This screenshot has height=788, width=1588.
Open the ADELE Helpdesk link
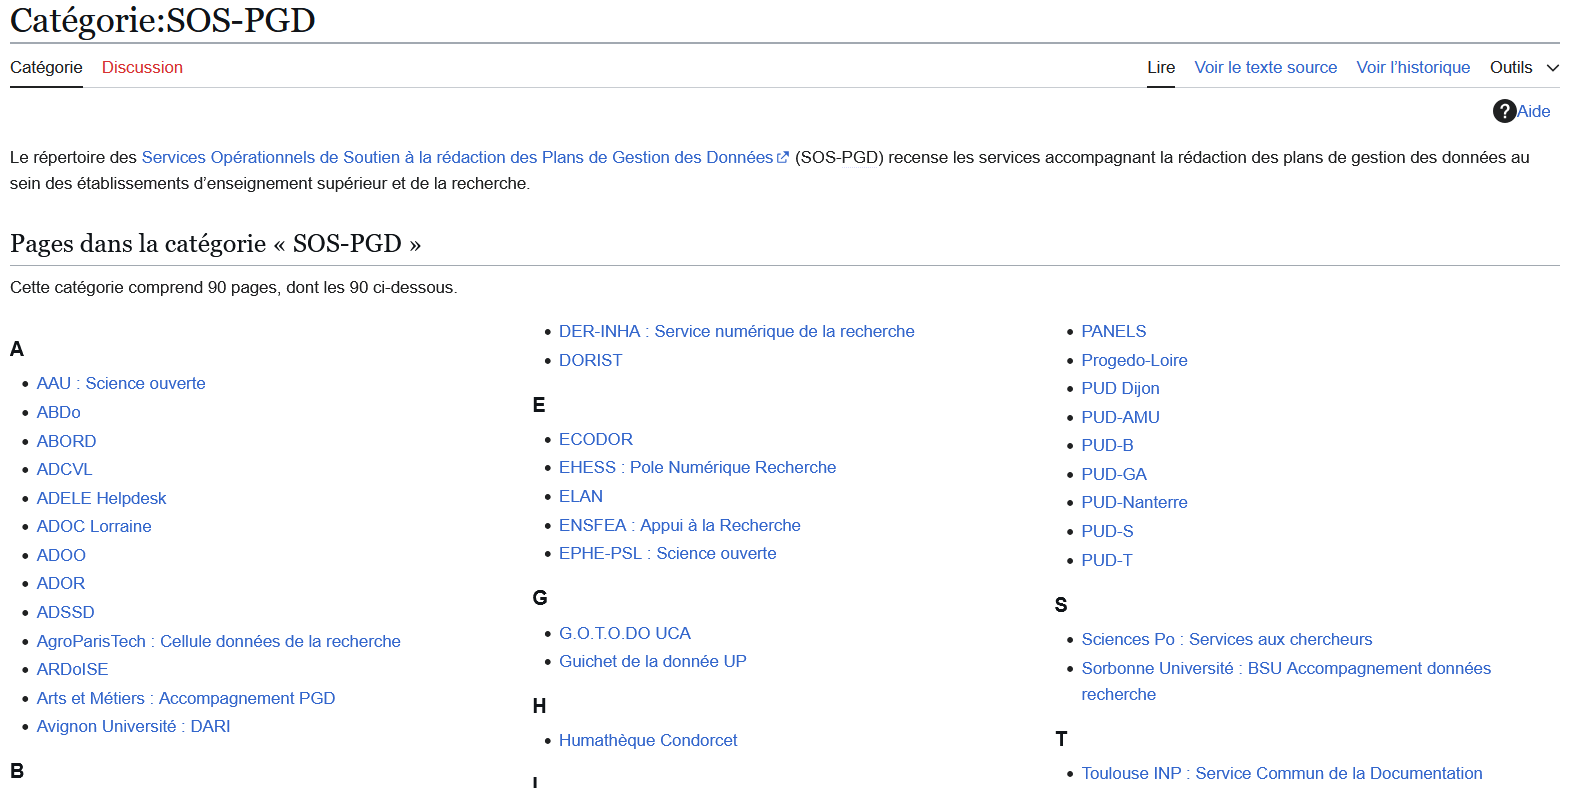pyautogui.click(x=101, y=498)
